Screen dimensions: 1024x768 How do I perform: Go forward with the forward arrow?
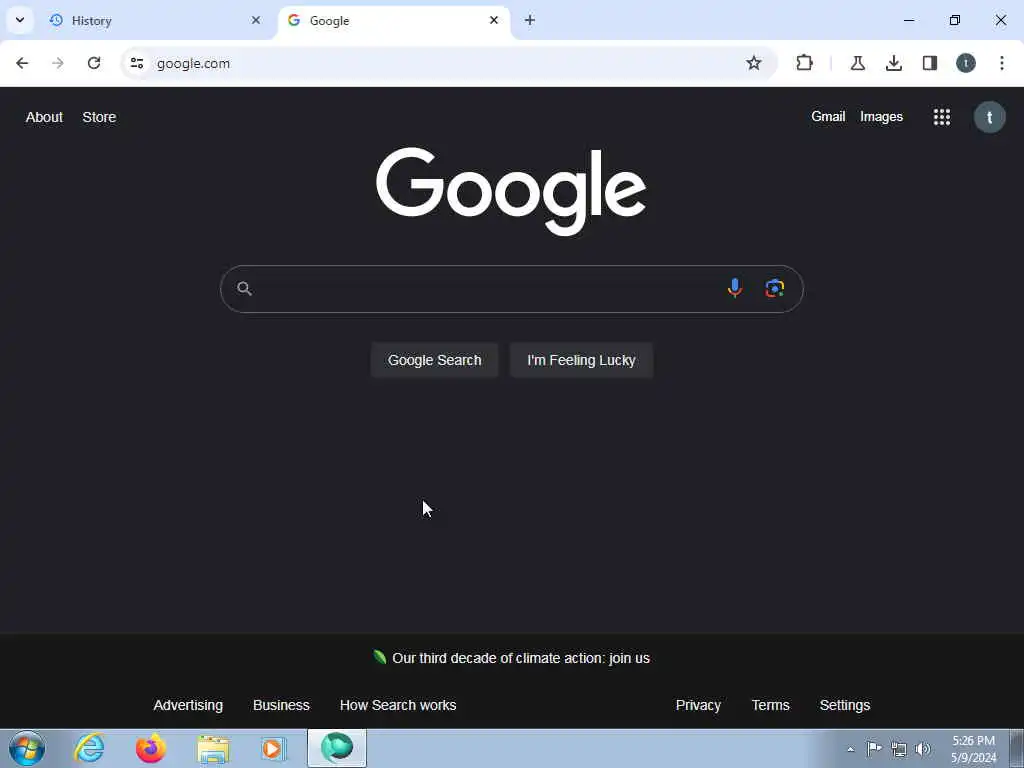(58, 63)
